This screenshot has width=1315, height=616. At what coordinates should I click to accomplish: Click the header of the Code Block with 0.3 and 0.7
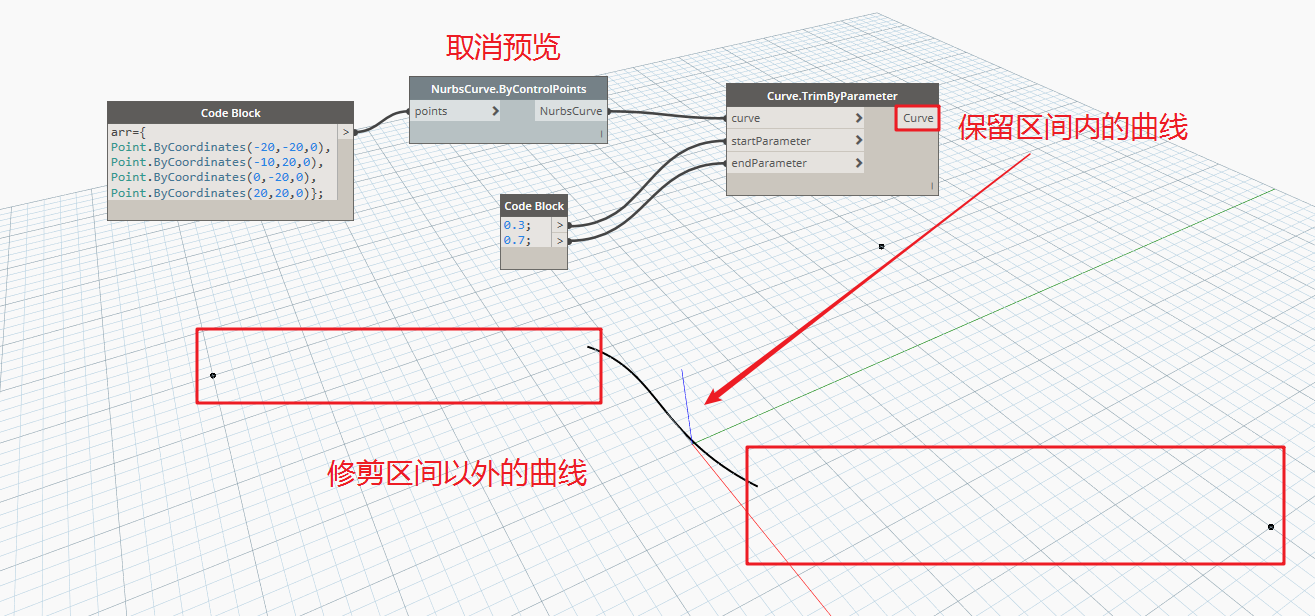(534, 206)
